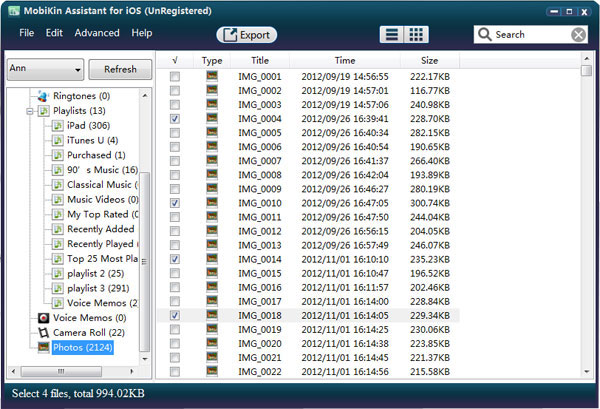600x409 pixels.
Task: Sort by the Title column header
Action: tap(260, 60)
